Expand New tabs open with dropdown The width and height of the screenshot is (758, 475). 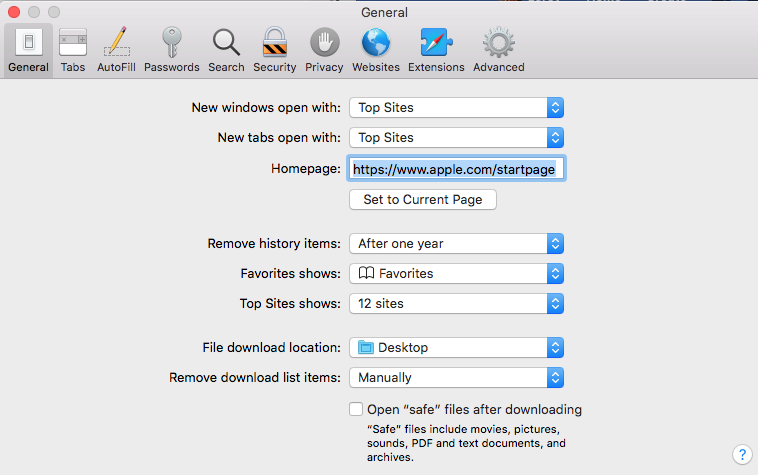point(456,138)
